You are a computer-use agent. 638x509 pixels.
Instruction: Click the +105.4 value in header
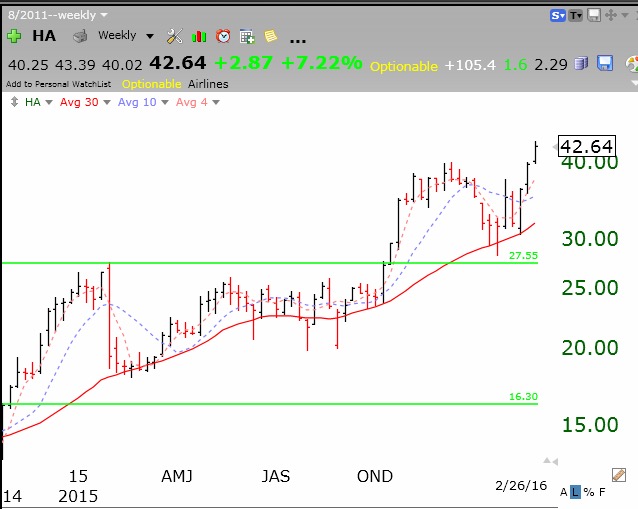[470, 65]
